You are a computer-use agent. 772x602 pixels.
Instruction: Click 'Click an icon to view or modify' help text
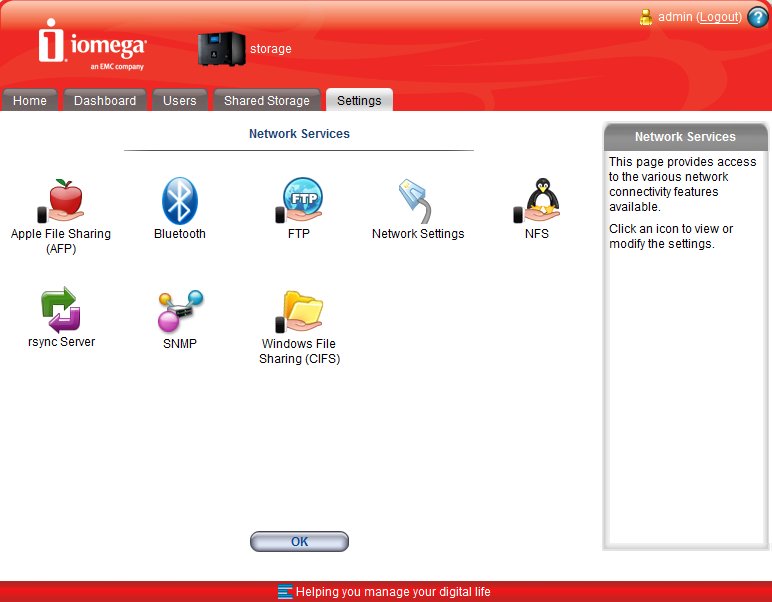671,236
